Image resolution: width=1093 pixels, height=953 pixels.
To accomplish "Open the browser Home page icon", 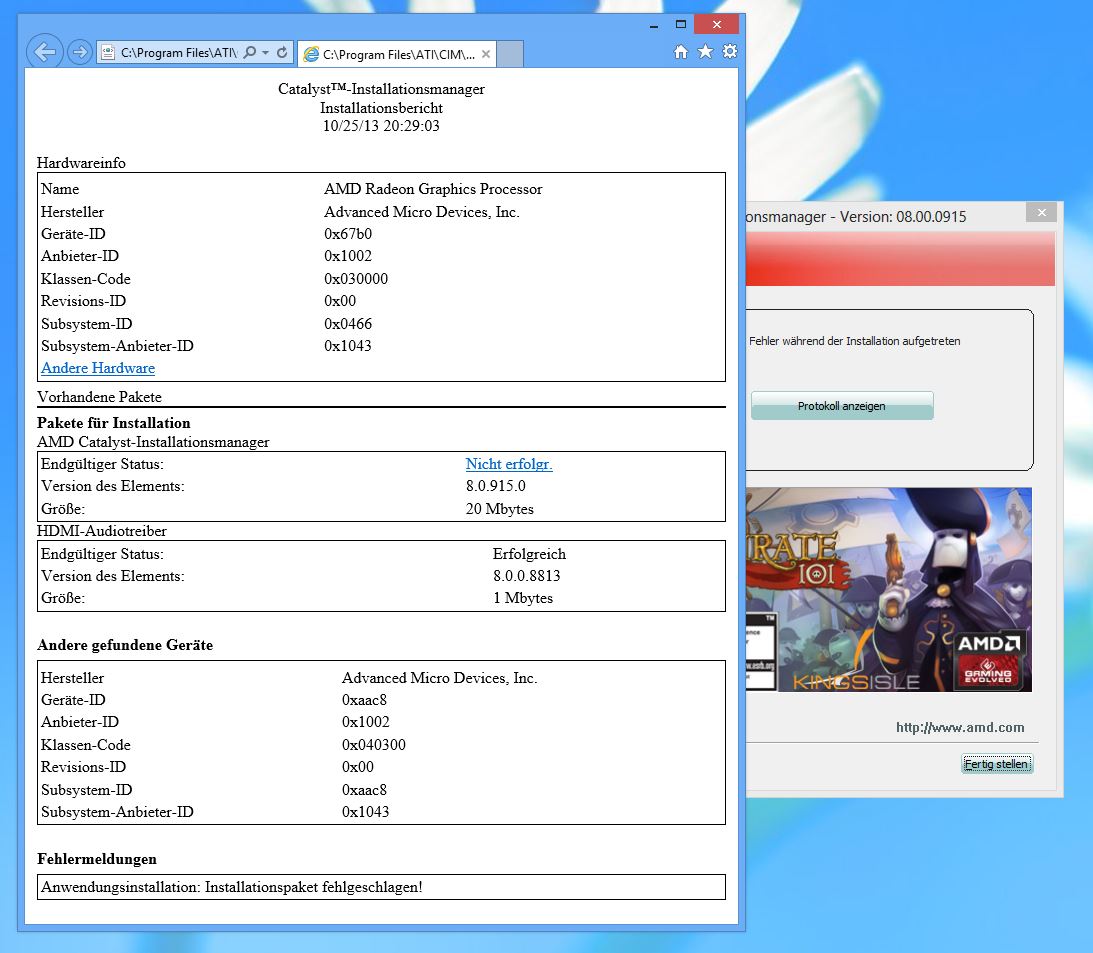I will tap(681, 52).
